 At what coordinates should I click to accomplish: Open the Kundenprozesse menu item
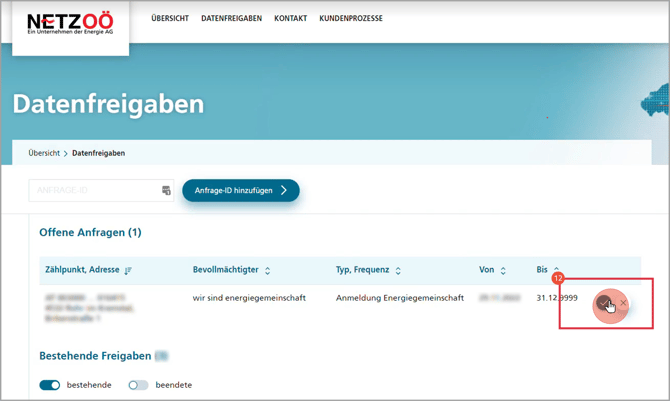[351, 19]
